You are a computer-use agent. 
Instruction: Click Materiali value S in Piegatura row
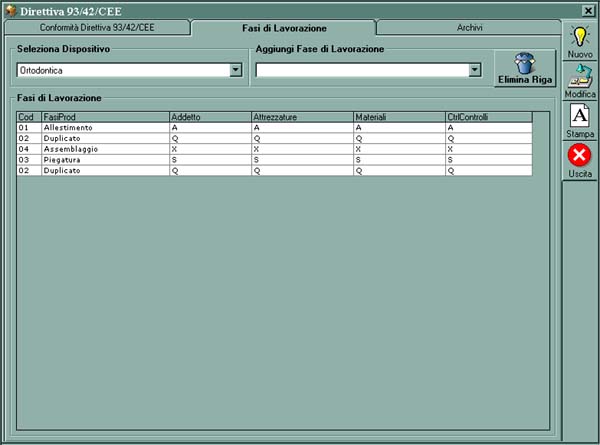(399, 160)
